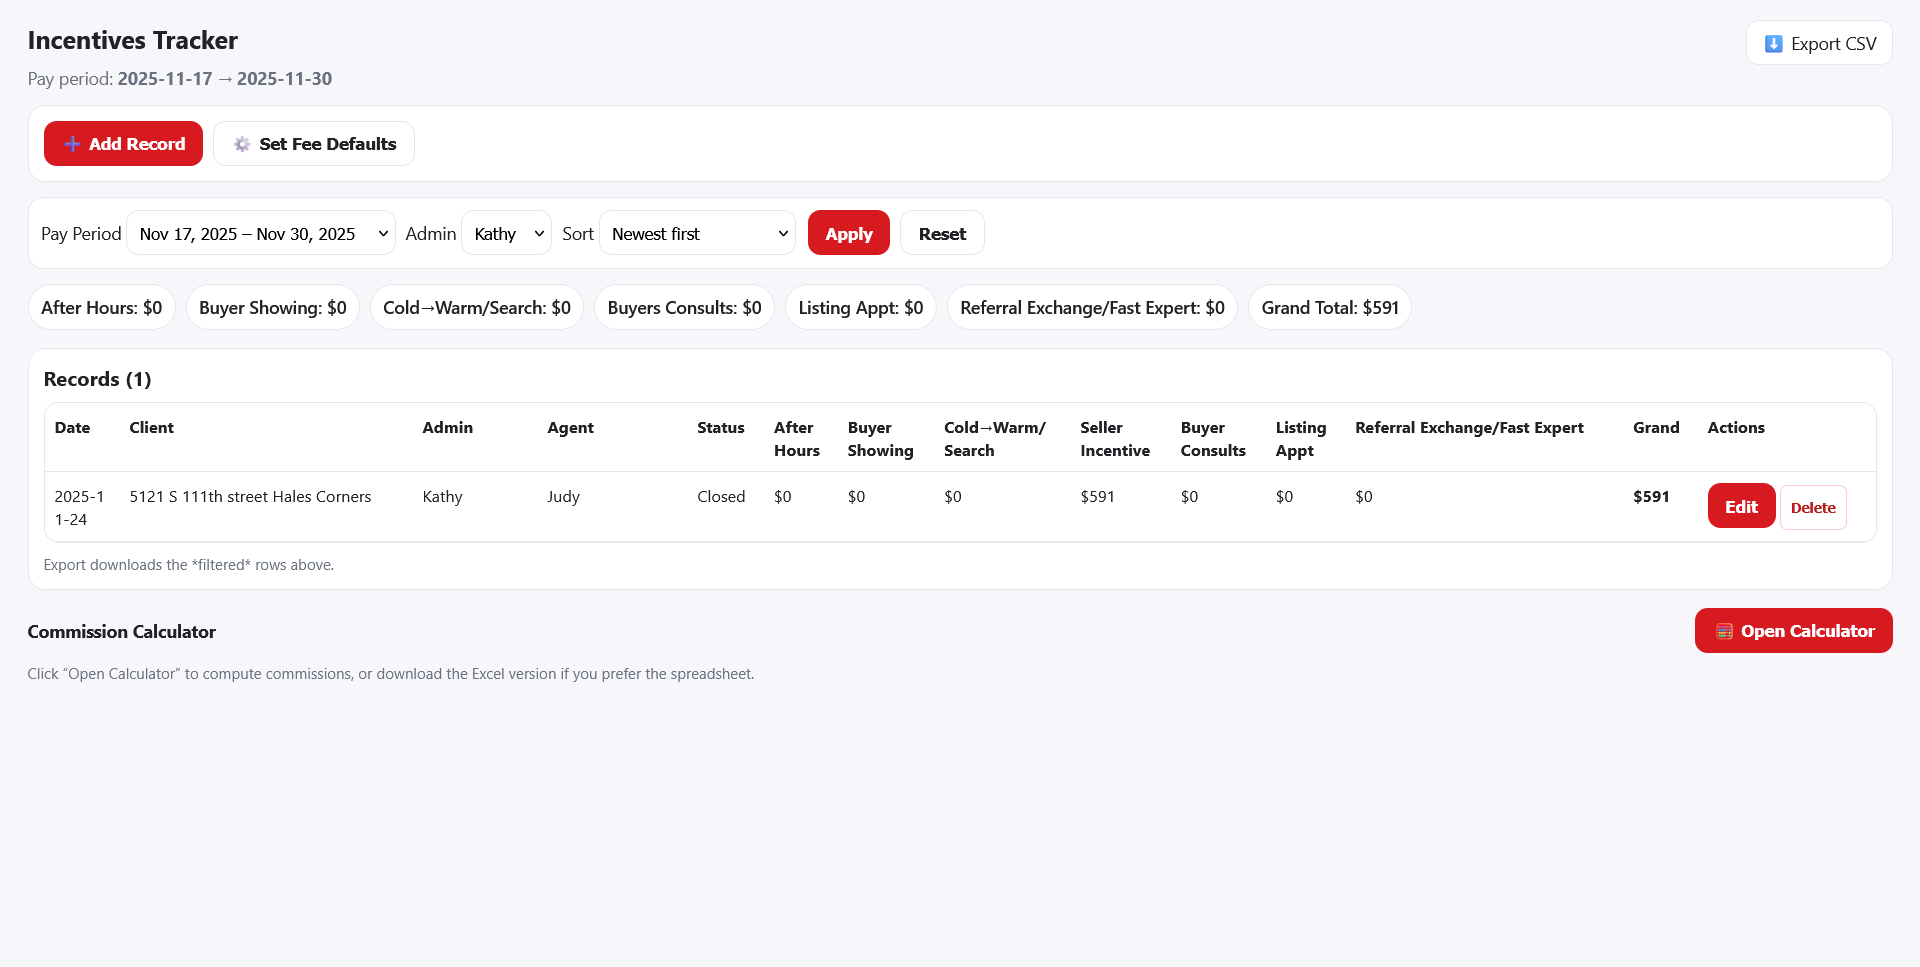Click the Closed status cell
Viewport: 1920px width, 967px height.
pos(721,496)
